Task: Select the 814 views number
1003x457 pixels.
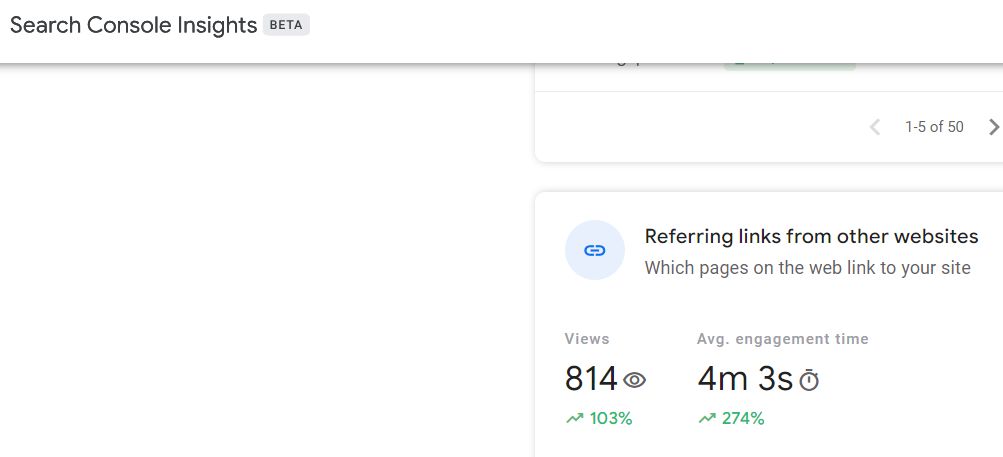Action: point(590,379)
